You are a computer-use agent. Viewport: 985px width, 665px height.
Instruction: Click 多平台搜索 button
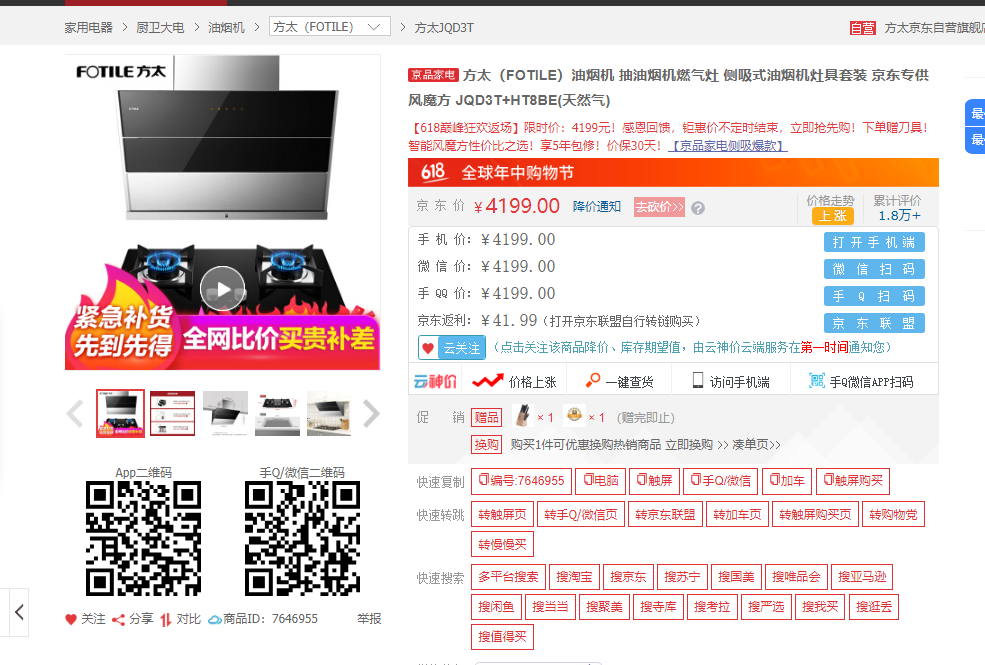508,576
